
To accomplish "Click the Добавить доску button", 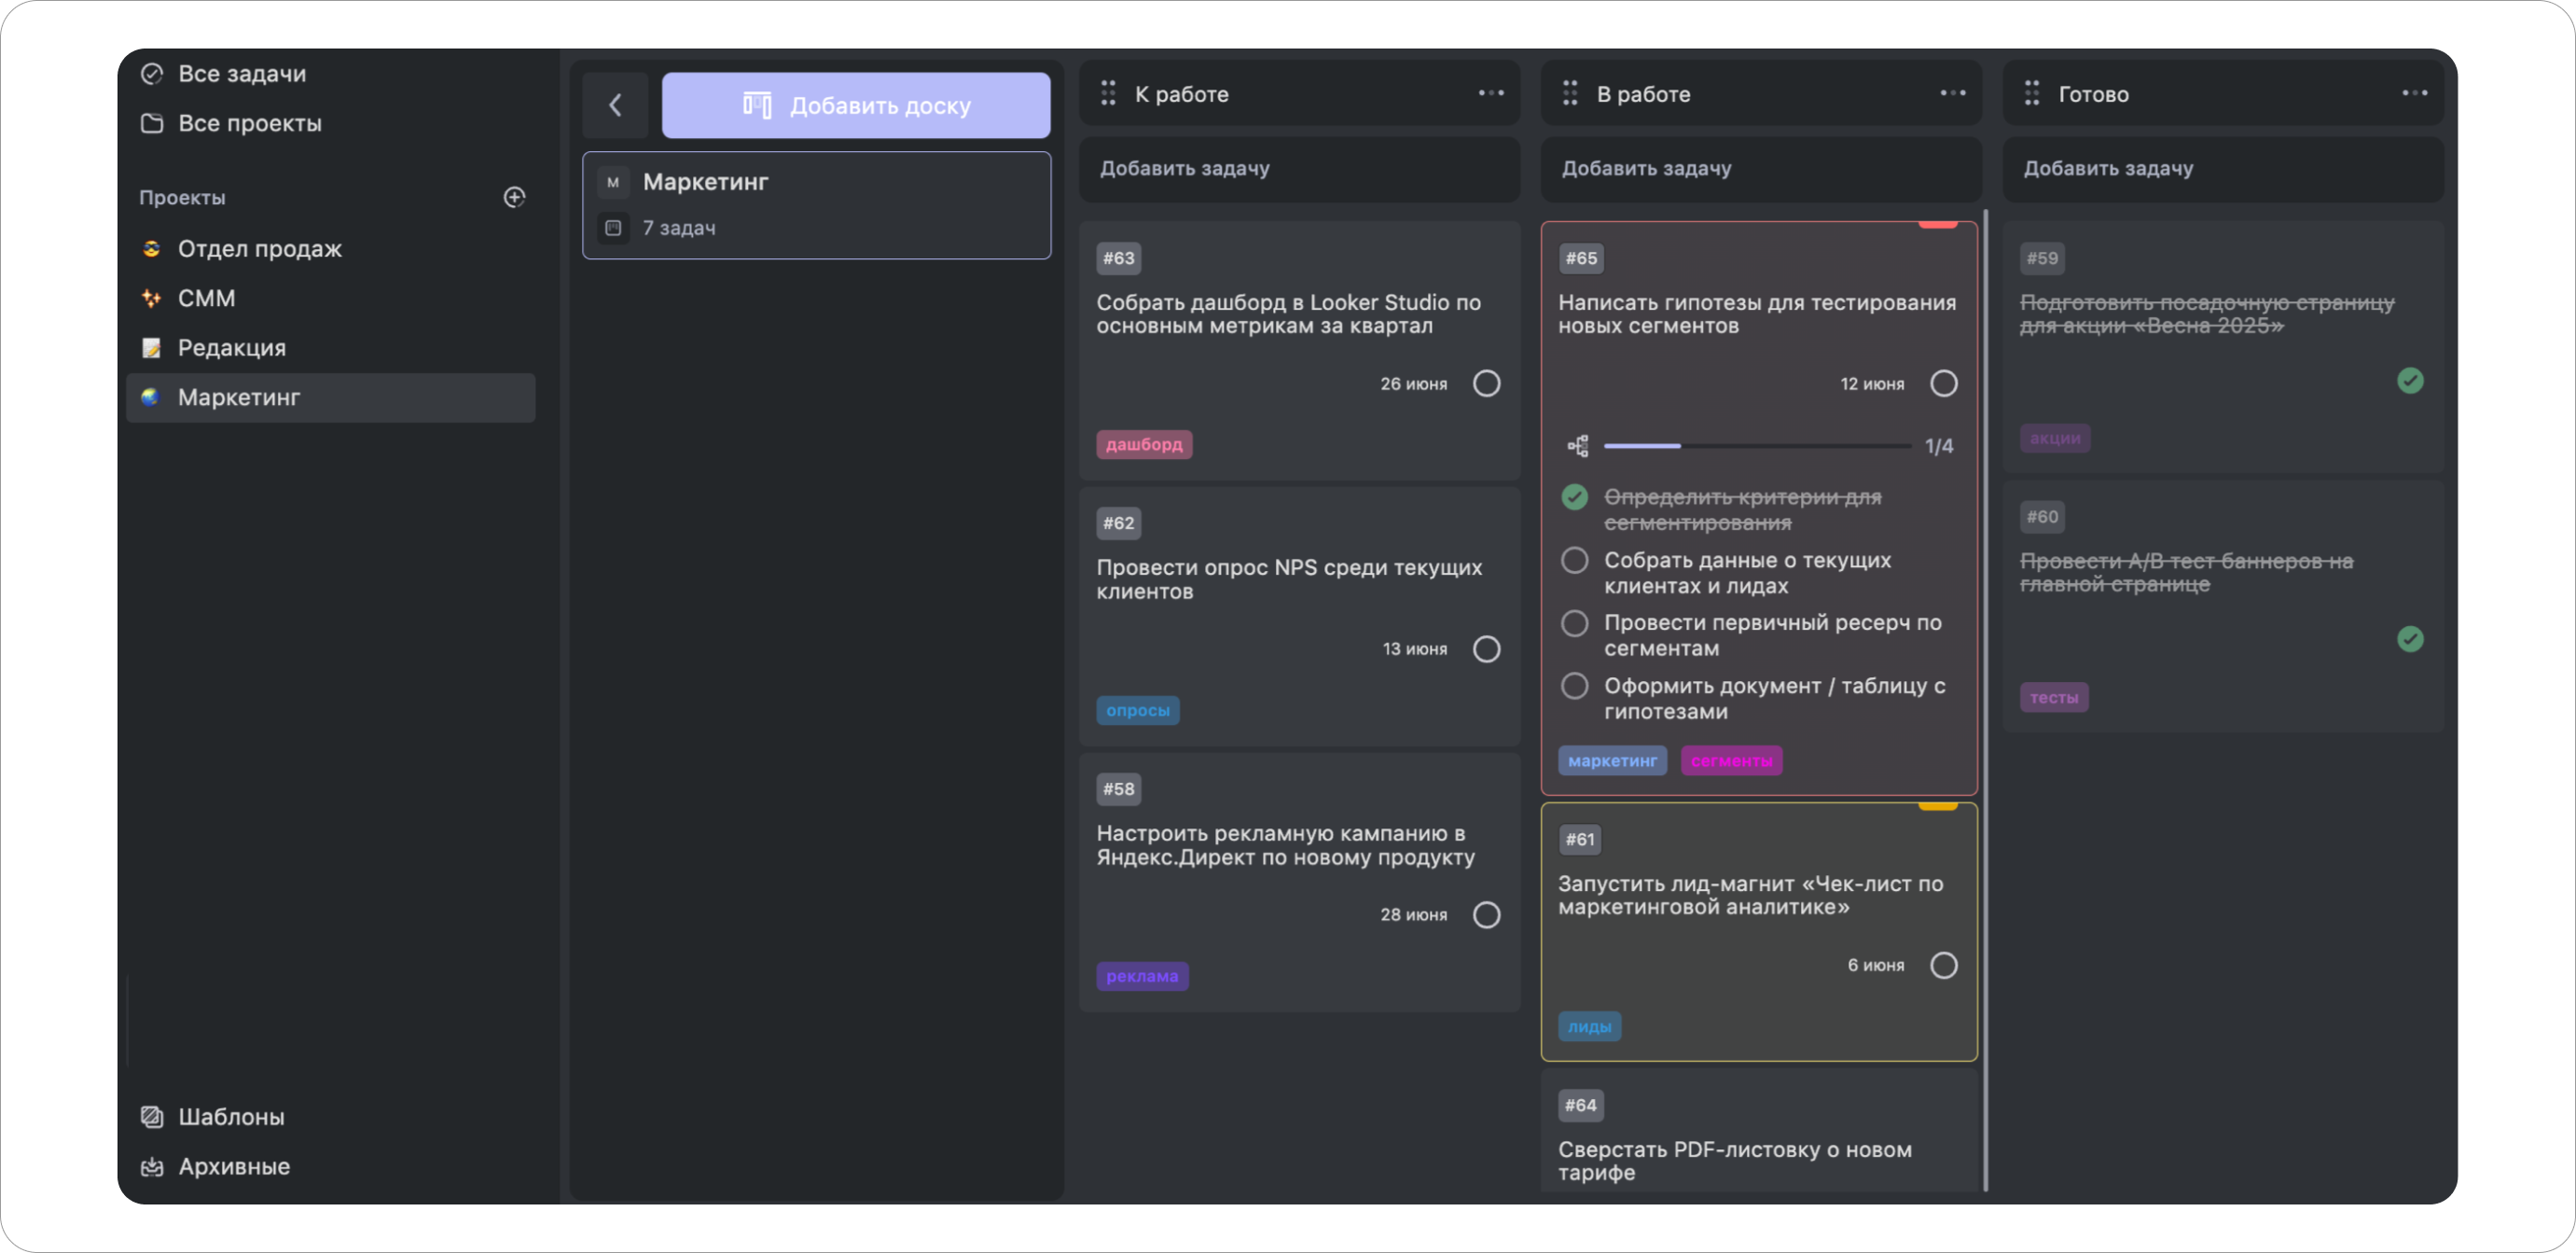I will pyautogui.click(x=856, y=105).
